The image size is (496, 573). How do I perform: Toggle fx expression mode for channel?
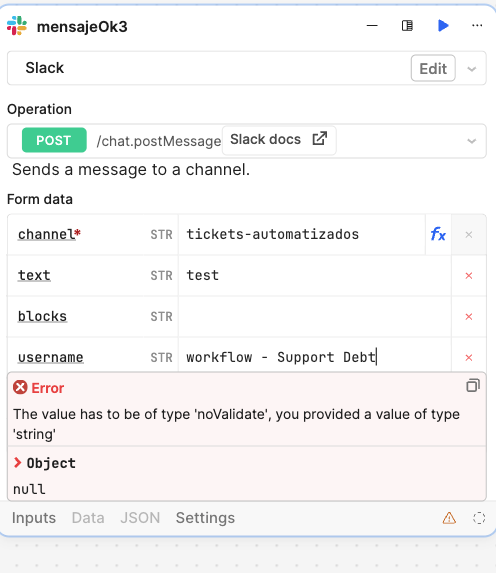point(438,234)
